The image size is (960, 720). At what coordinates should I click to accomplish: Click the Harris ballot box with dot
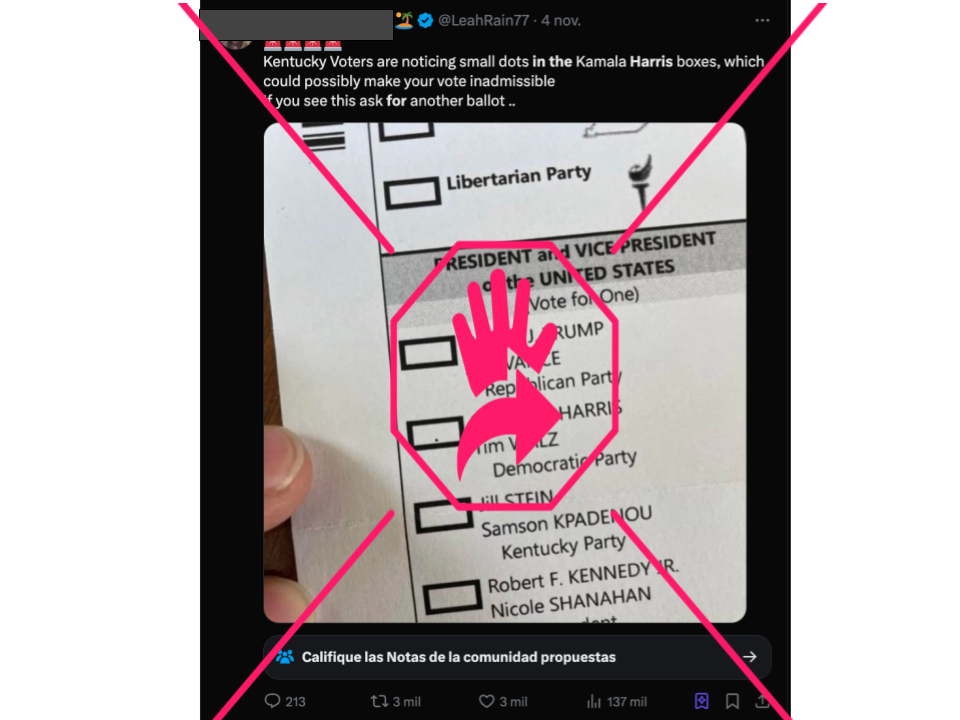(x=435, y=433)
